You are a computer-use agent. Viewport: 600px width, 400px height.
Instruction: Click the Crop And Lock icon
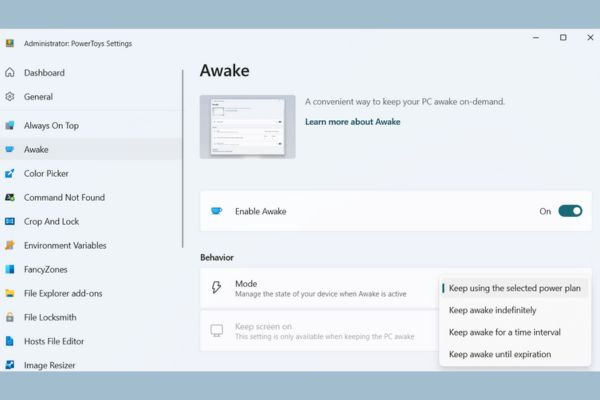tap(10, 221)
